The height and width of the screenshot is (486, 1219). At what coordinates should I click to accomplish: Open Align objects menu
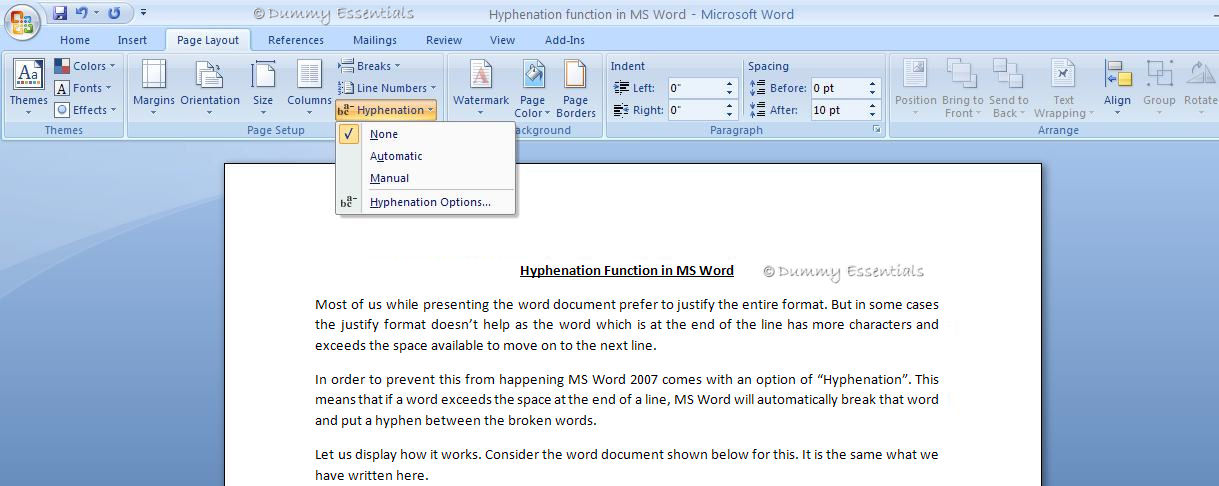(x=1118, y=88)
